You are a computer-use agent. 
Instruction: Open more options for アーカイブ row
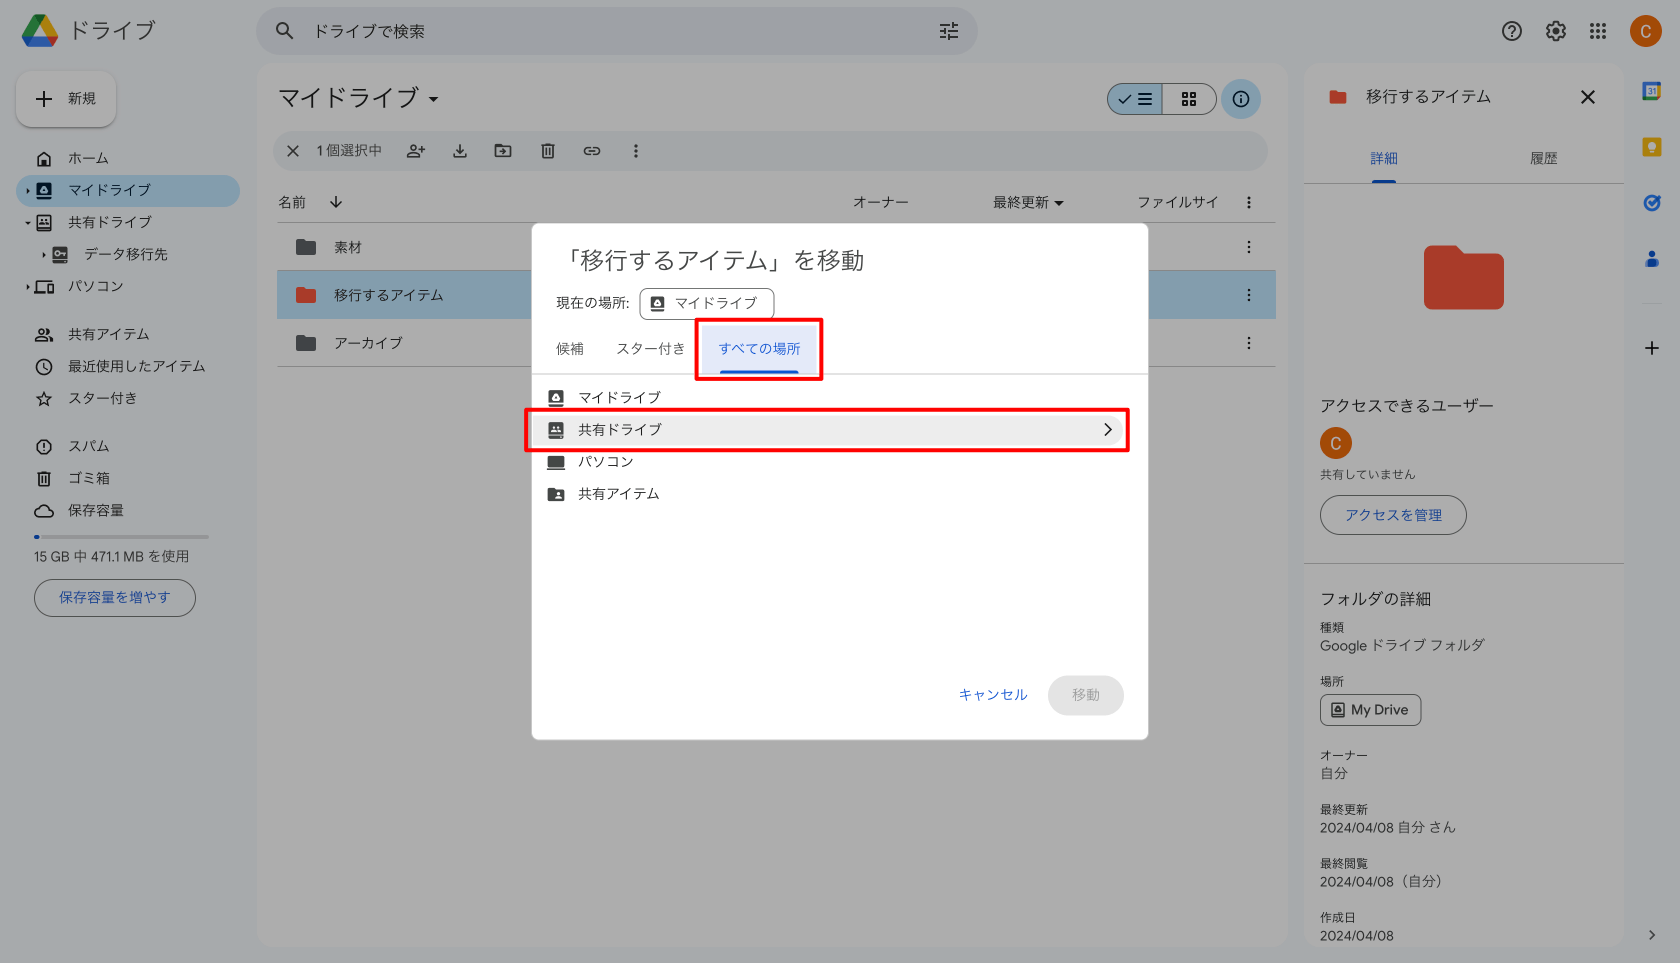click(1248, 343)
